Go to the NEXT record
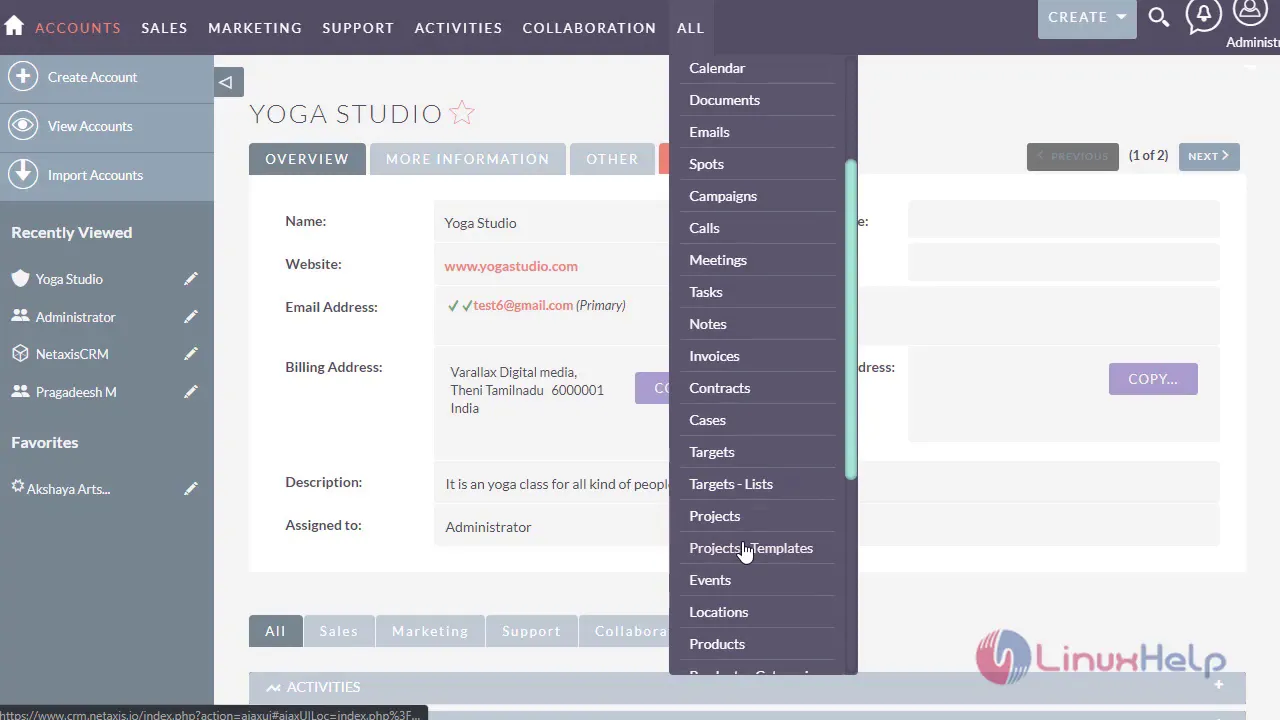Viewport: 1280px width, 720px height. pyautogui.click(x=1209, y=156)
